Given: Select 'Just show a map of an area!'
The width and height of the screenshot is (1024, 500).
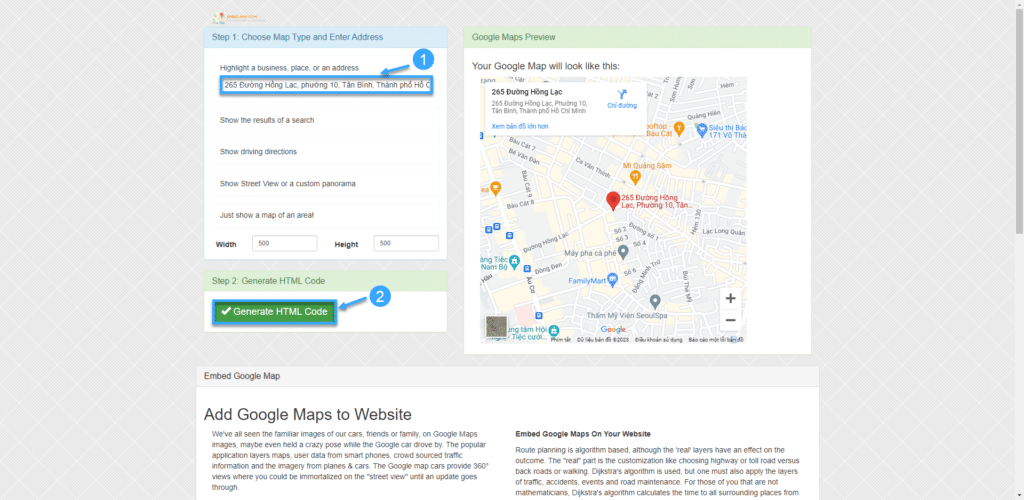Looking at the screenshot, I should pyautogui.click(x=267, y=216).
